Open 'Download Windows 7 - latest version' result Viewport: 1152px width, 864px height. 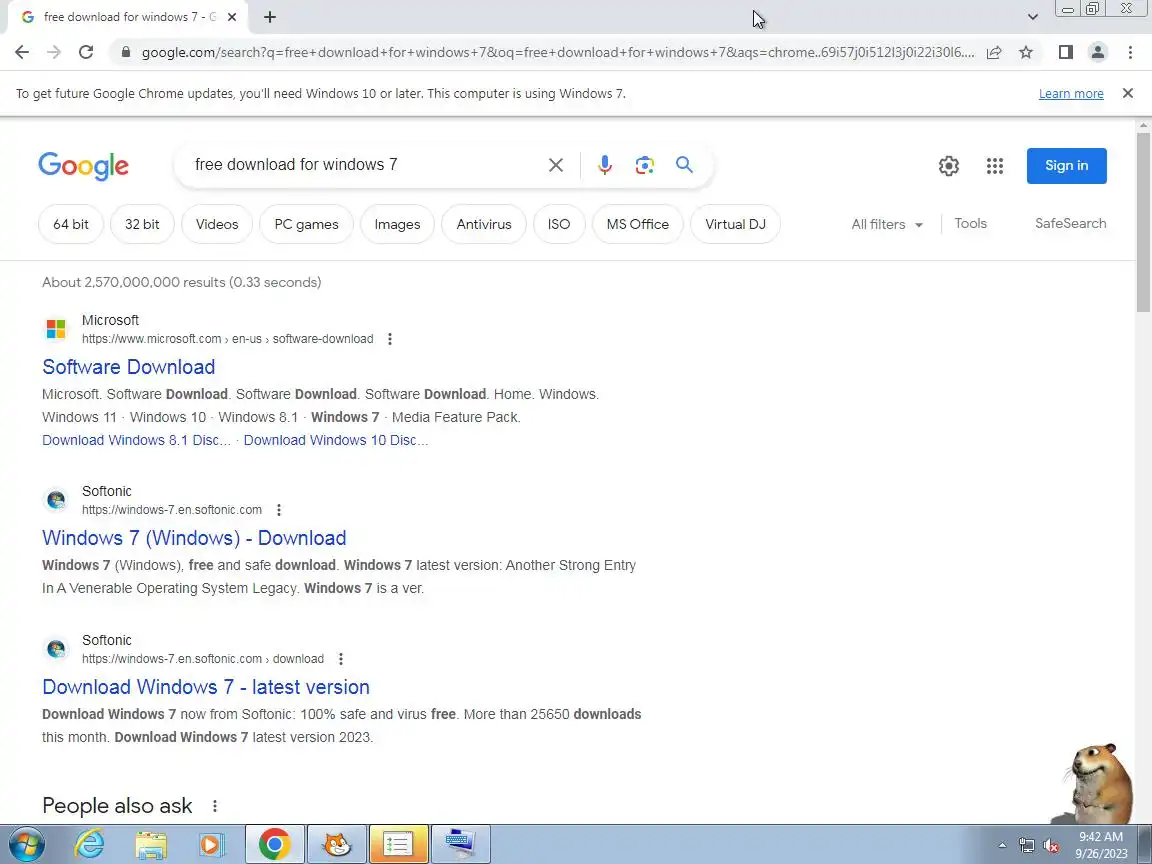[206, 687]
